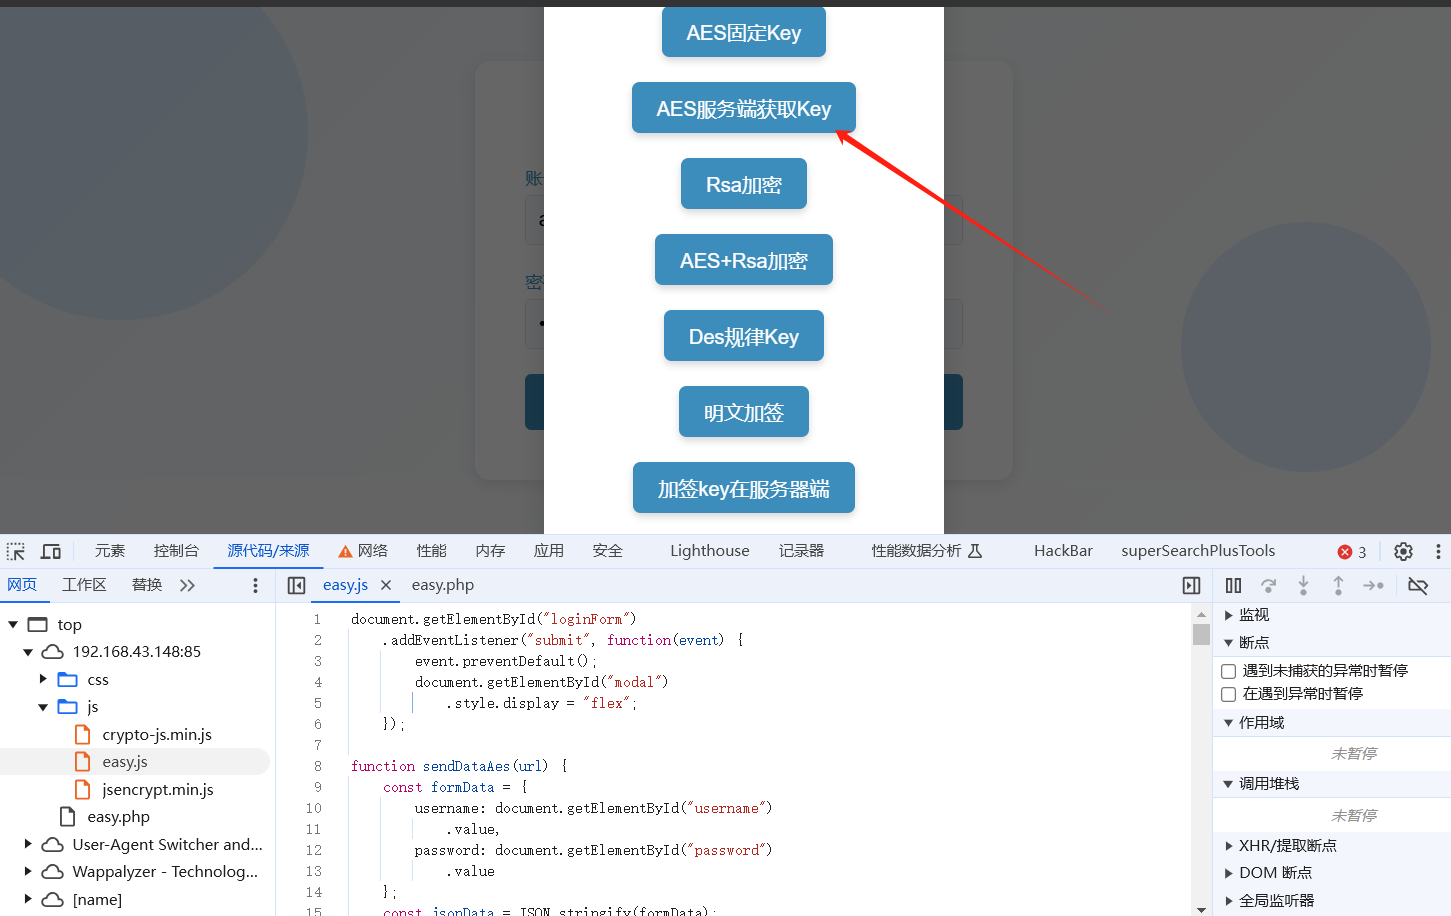Click the step over icon
The width and height of the screenshot is (1451, 916).
tap(1268, 585)
